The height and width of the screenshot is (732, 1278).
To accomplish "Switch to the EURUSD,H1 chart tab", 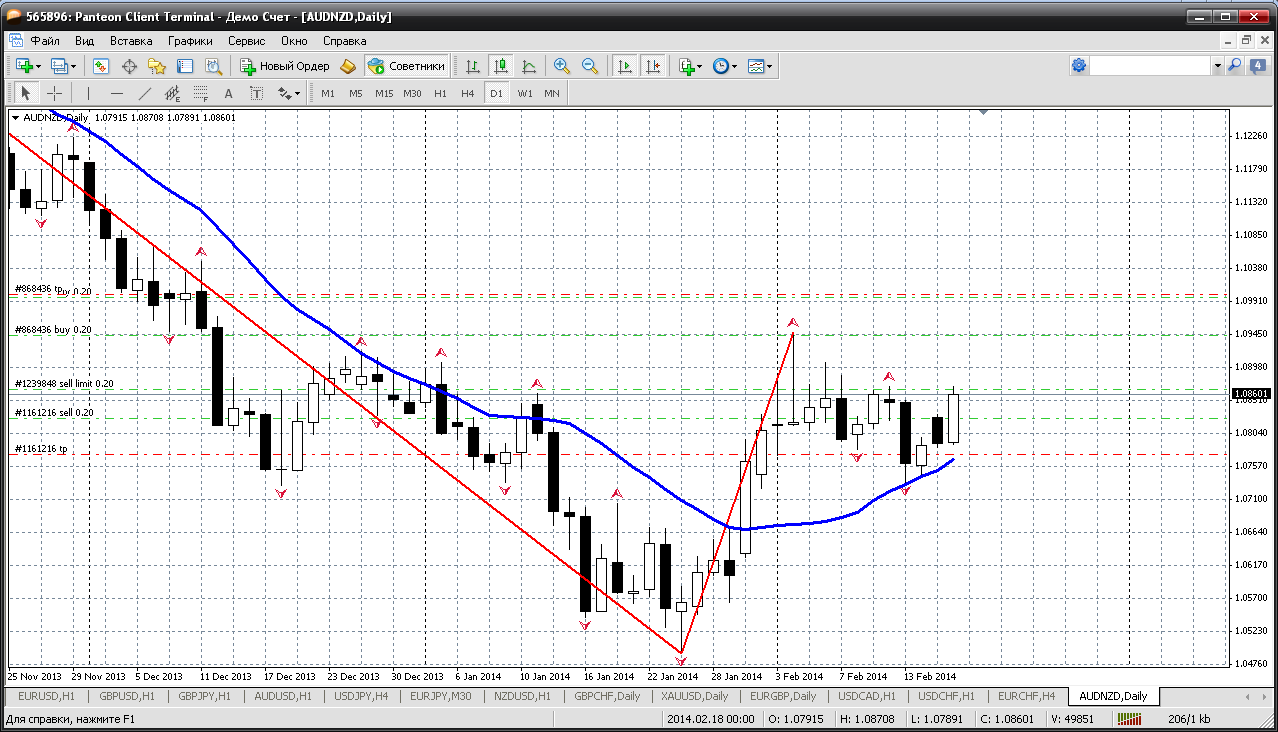I will (47, 696).
